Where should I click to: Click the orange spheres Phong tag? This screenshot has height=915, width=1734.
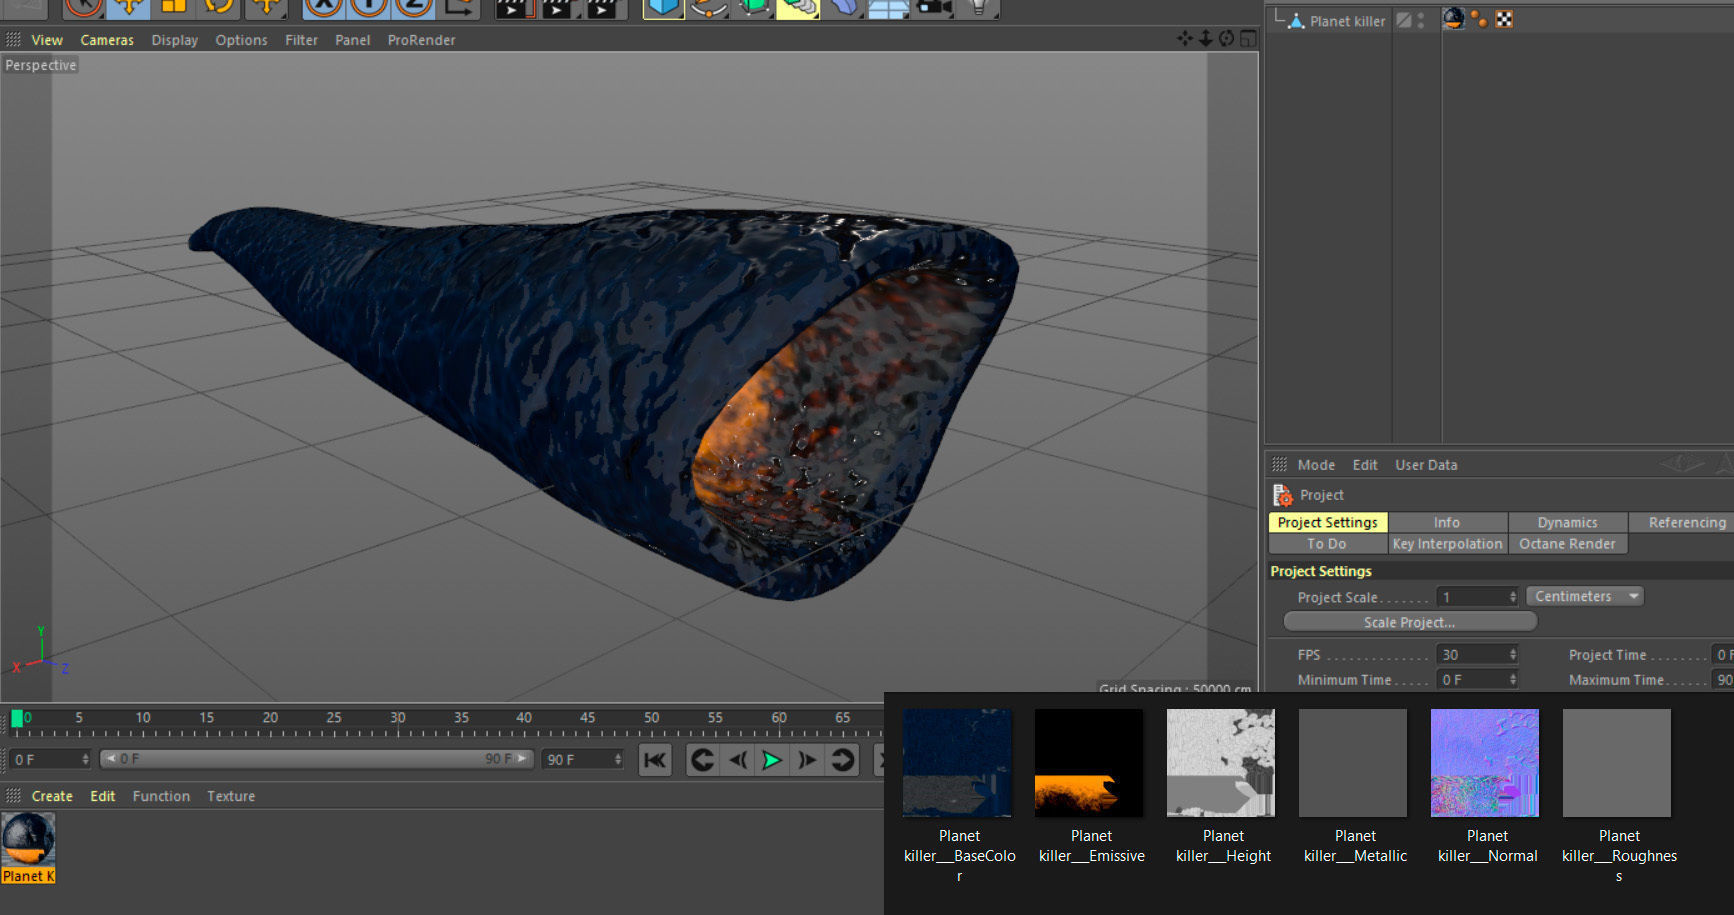1479,19
